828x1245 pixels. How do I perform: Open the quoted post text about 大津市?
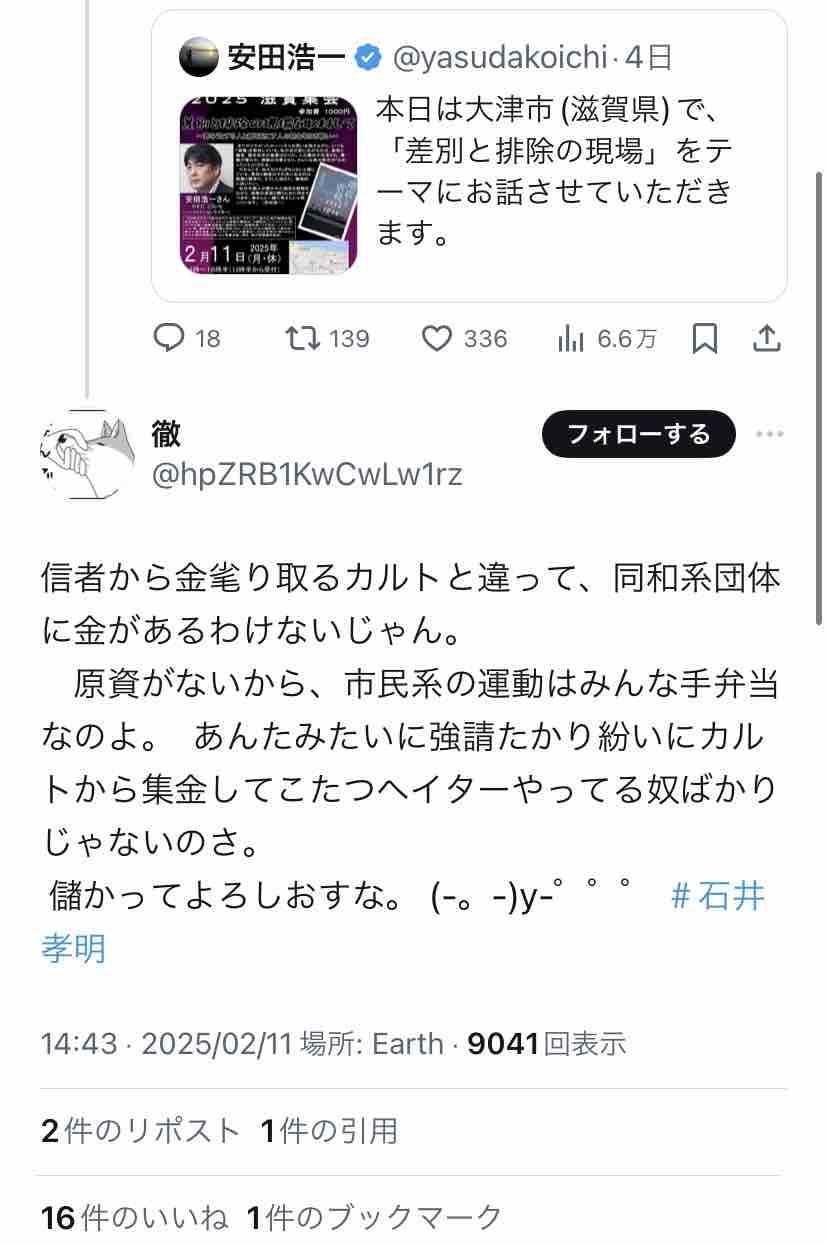[554, 170]
